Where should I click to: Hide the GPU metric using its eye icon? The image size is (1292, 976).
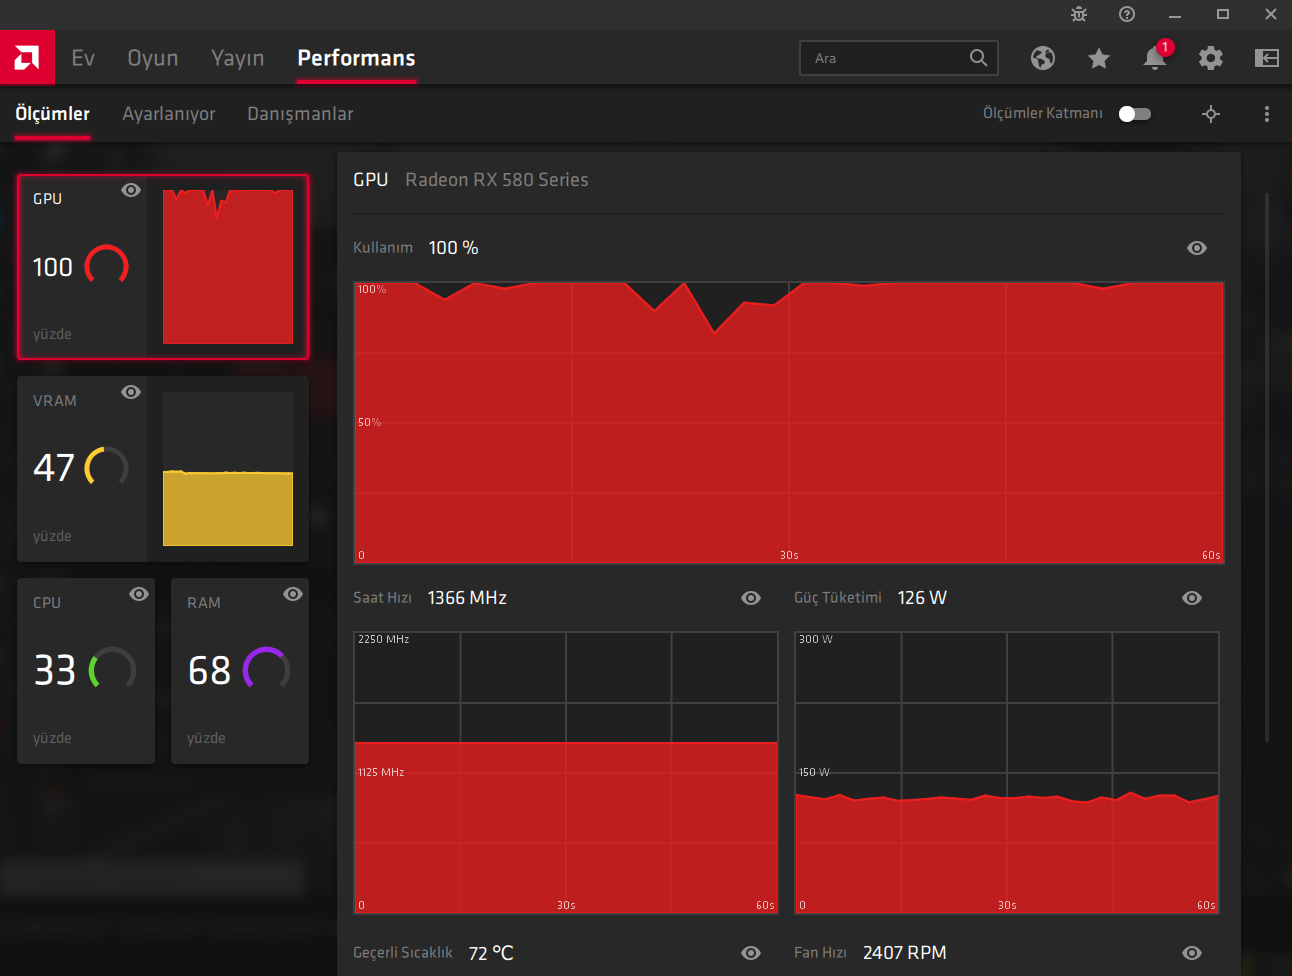tap(131, 190)
